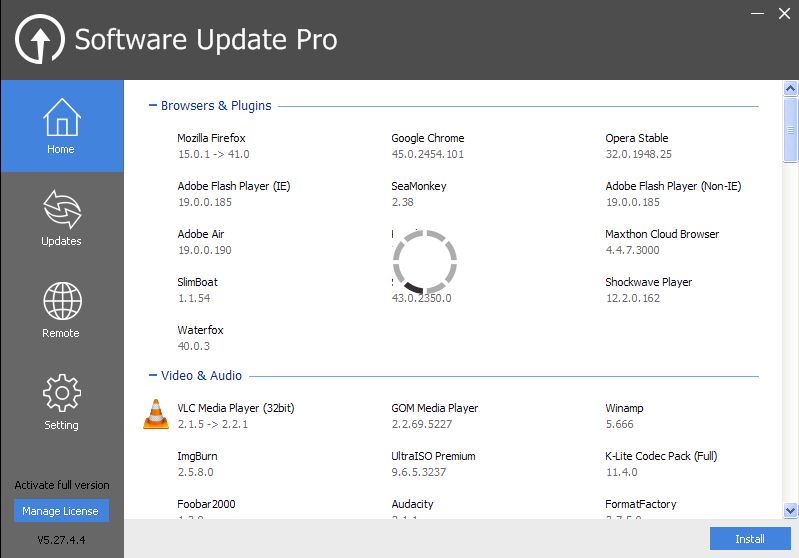This screenshot has height=558, width=799.
Task: Click Opera version 32.0.1948.25
Action: [638, 154]
